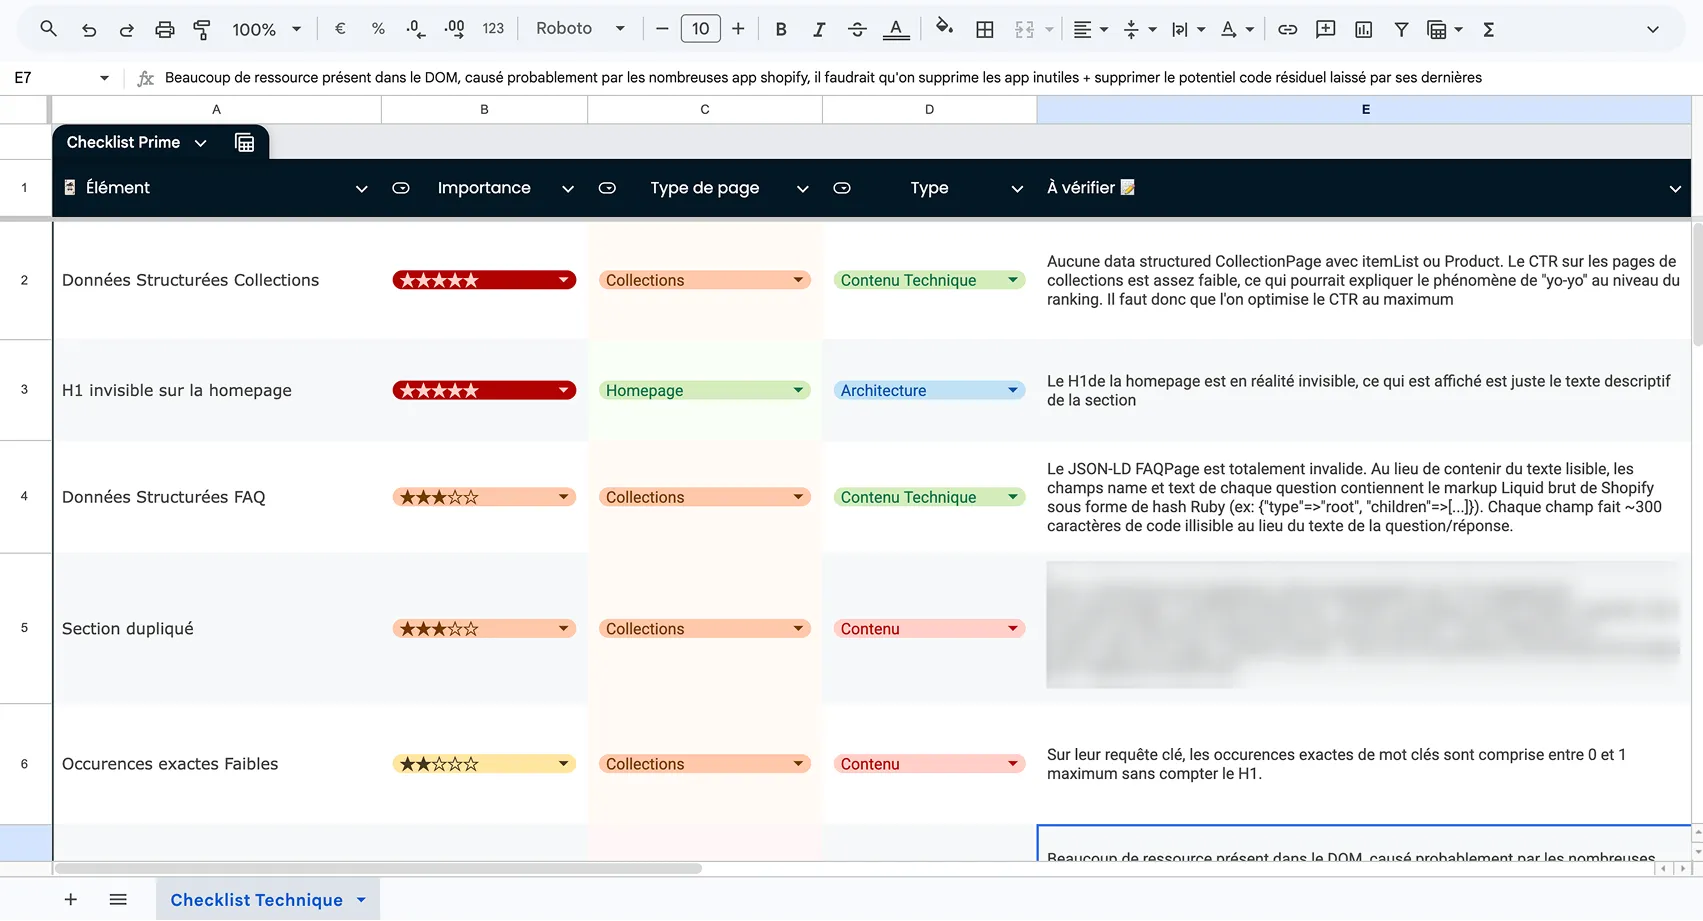Click the horizontal scrollbar
Image resolution: width=1703 pixels, height=921 pixels.
click(x=378, y=868)
